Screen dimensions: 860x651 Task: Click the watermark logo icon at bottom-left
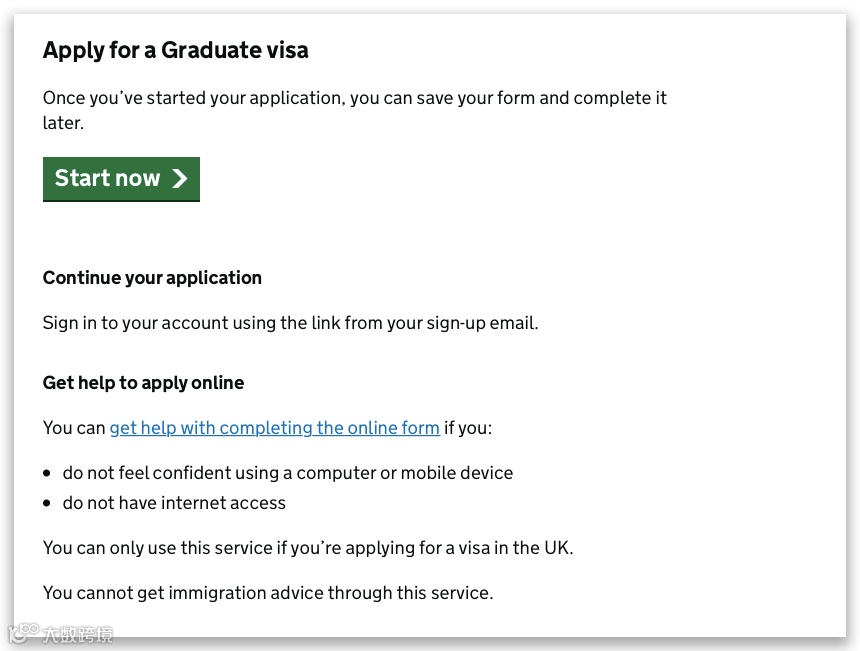(22, 634)
